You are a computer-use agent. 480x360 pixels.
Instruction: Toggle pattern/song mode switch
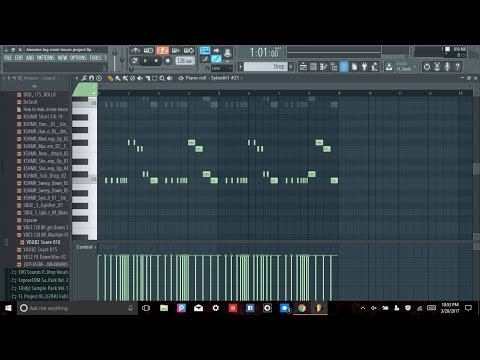coord(134,61)
